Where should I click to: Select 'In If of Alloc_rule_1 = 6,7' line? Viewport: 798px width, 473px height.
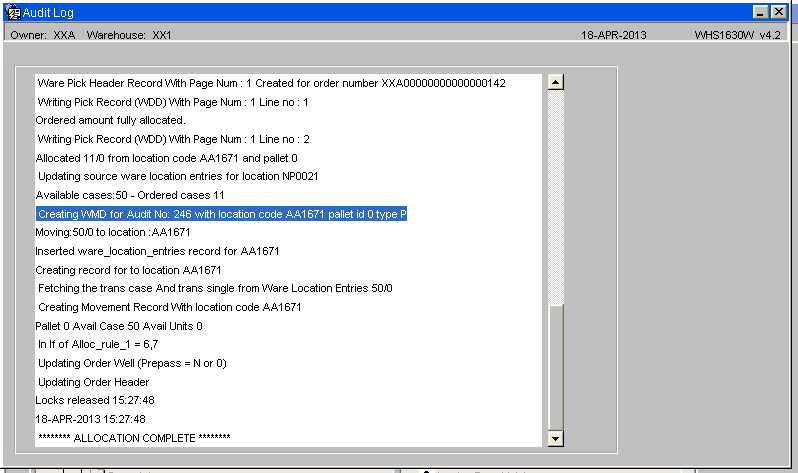pyautogui.click(x=98, y=345)
